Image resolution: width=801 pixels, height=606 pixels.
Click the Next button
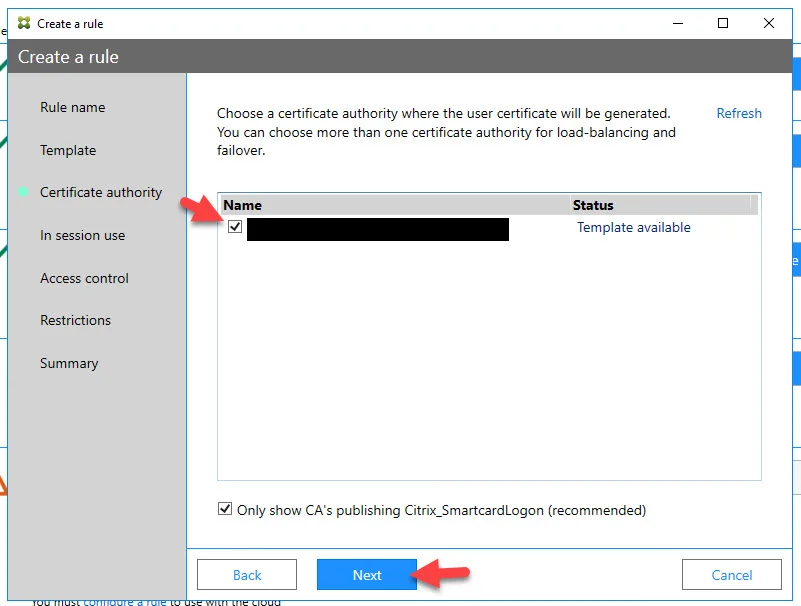point(367,574)
